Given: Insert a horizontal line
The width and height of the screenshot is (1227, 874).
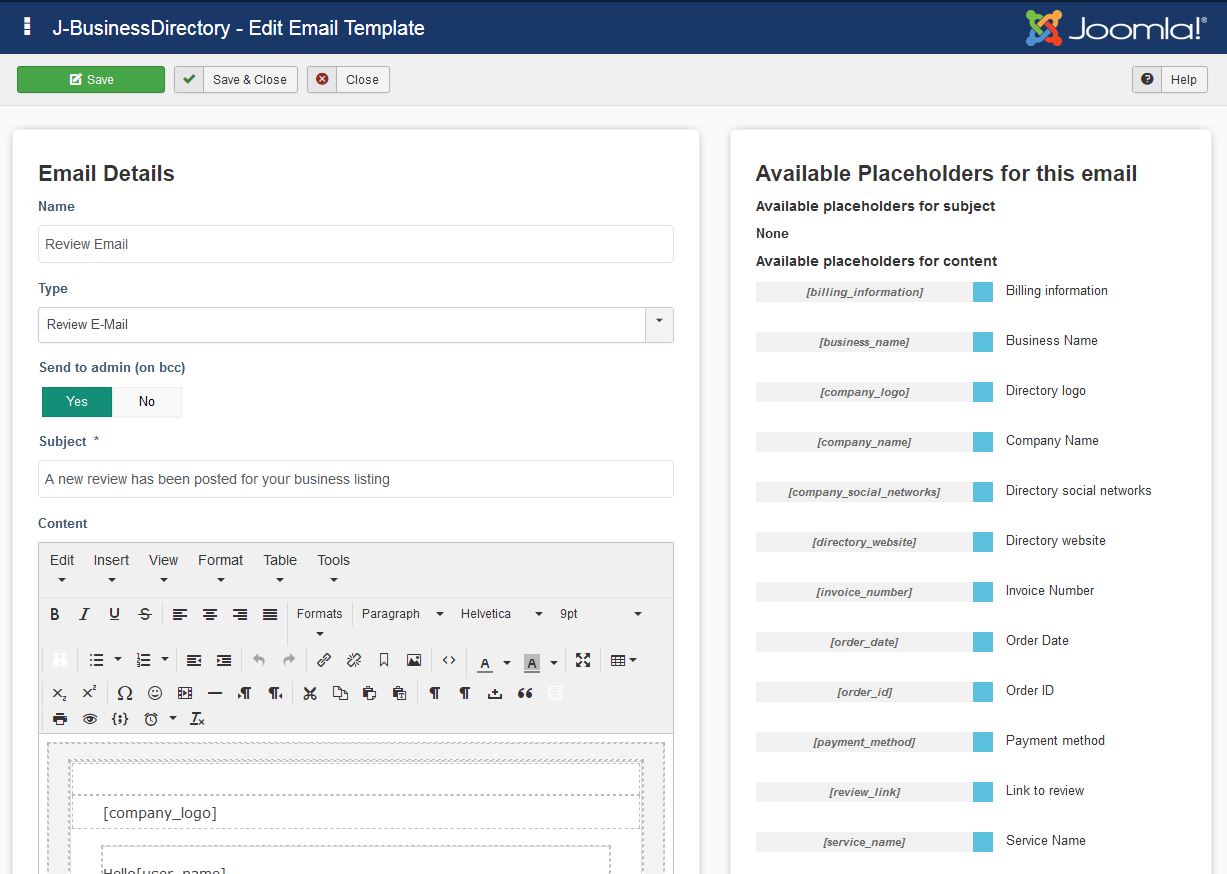Looking at the screenshot, I should click(215, 693).
